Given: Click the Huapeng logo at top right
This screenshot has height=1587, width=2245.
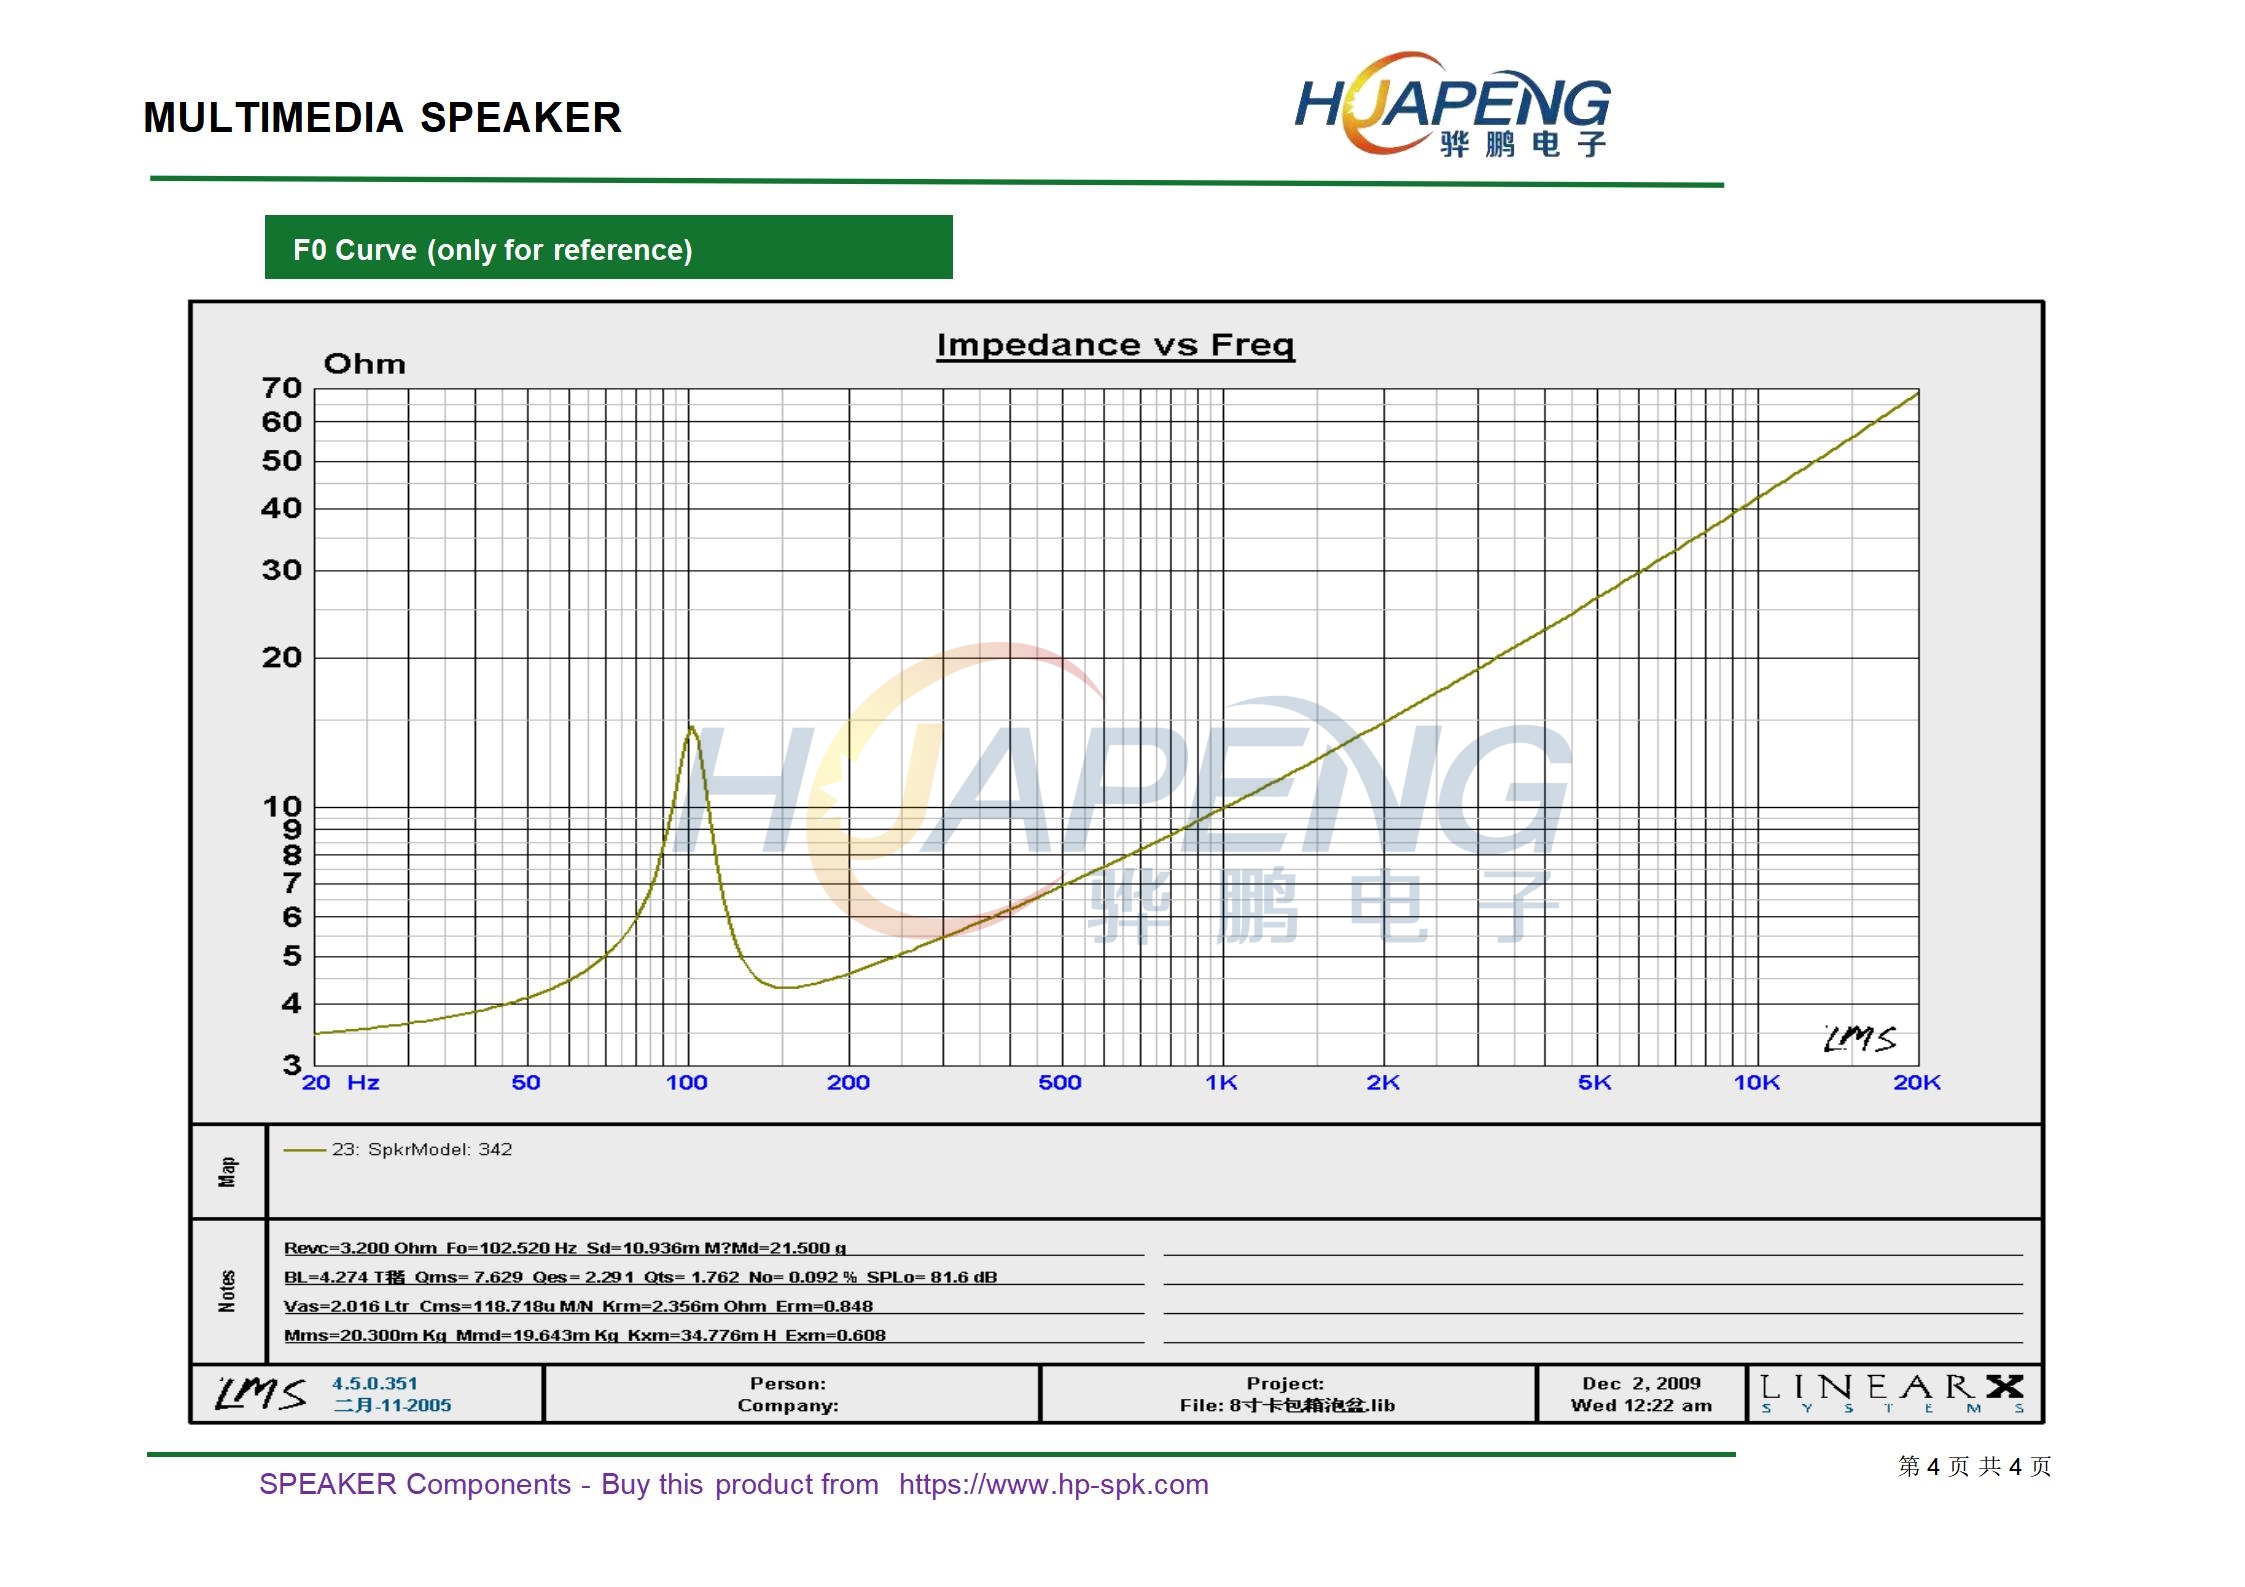Looking at the screenshot, I should click(x=1452, y=106).
